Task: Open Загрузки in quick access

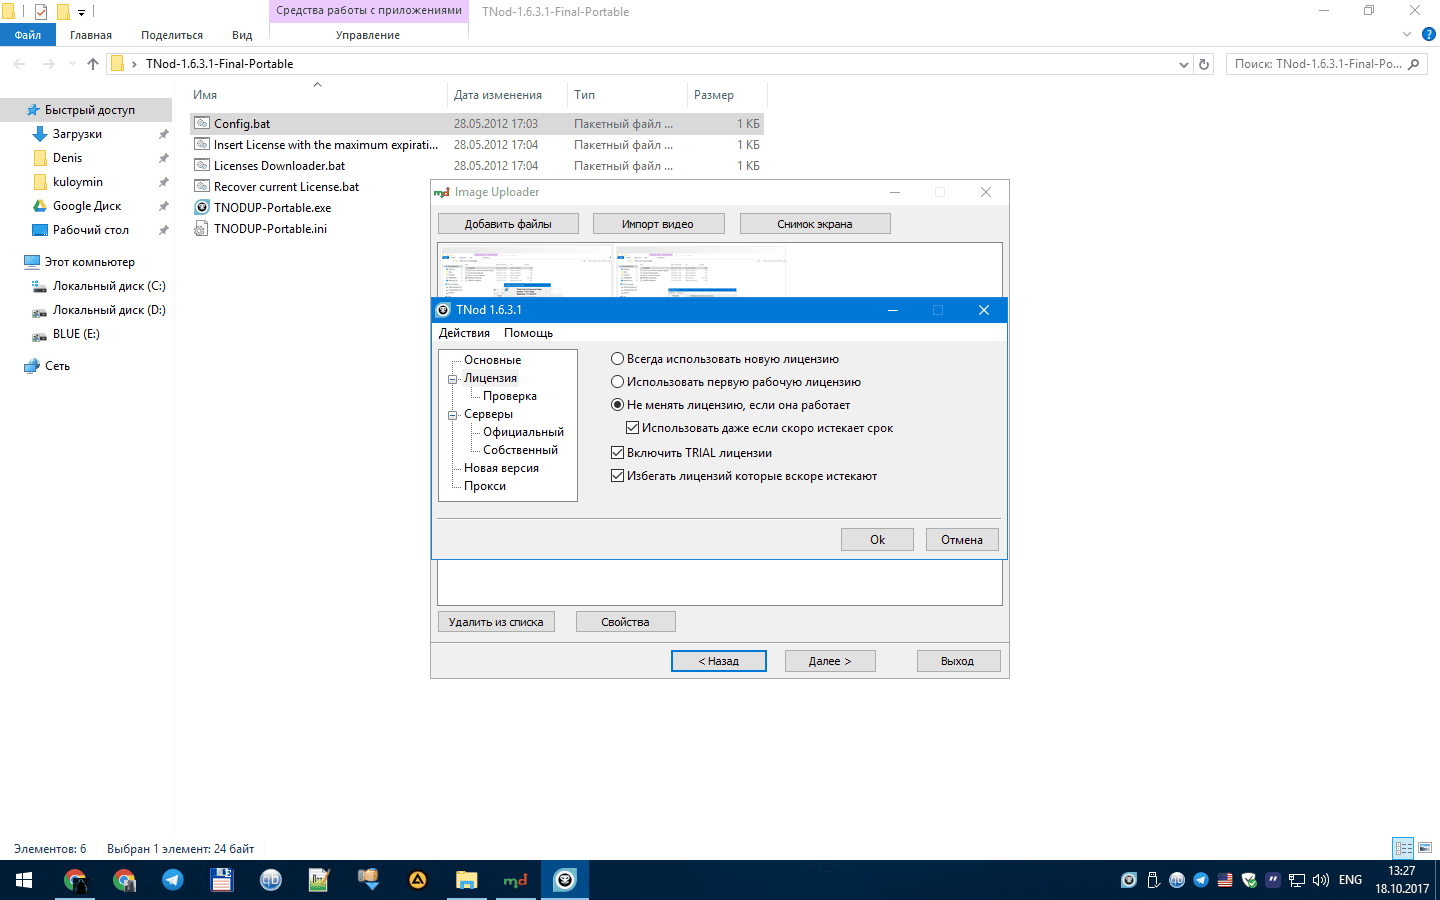Action: point(77,134)
